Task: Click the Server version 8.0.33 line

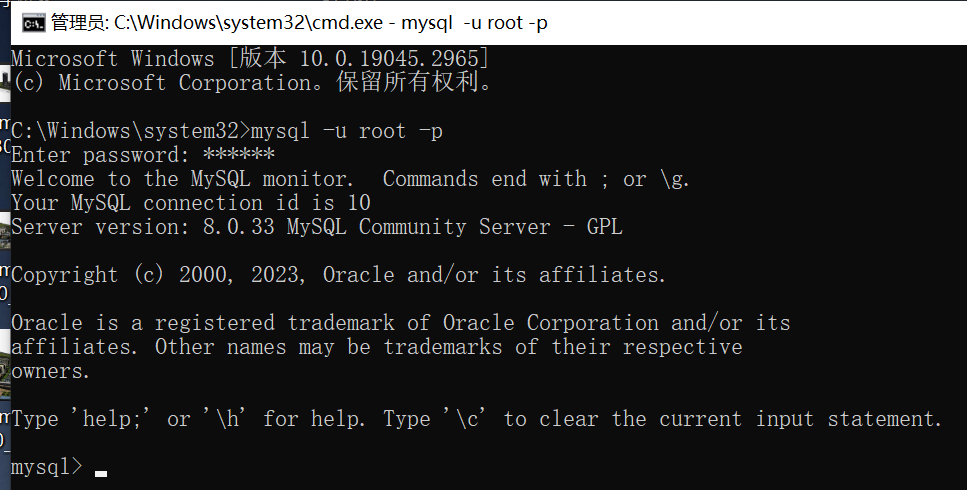Action: point(317,227)
